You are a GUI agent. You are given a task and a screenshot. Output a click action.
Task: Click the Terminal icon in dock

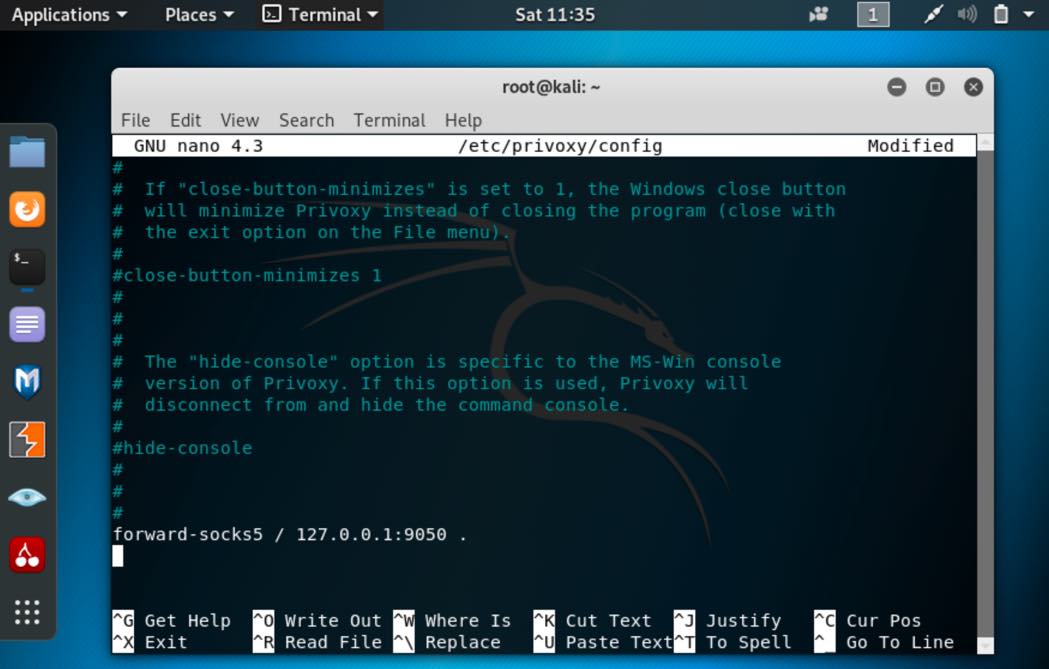pos(27,267)
